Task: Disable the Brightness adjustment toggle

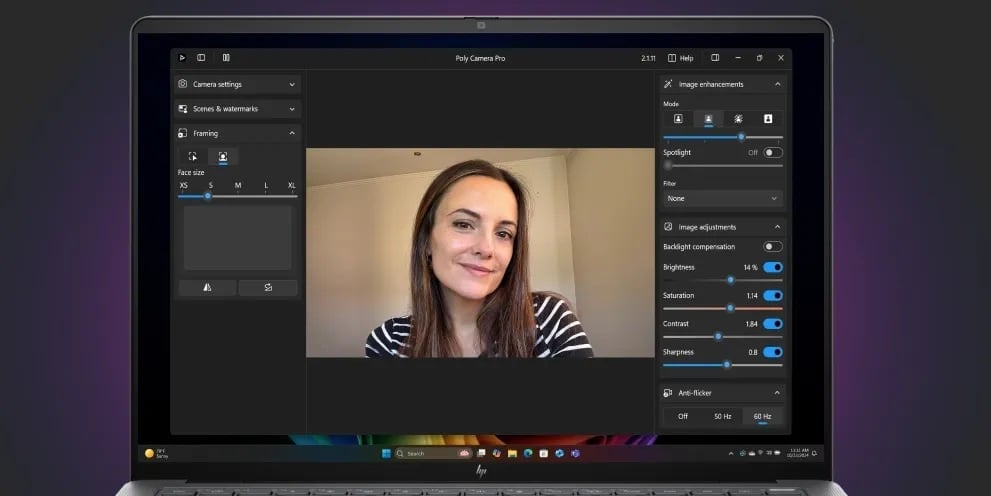Action: click(772, 268)
